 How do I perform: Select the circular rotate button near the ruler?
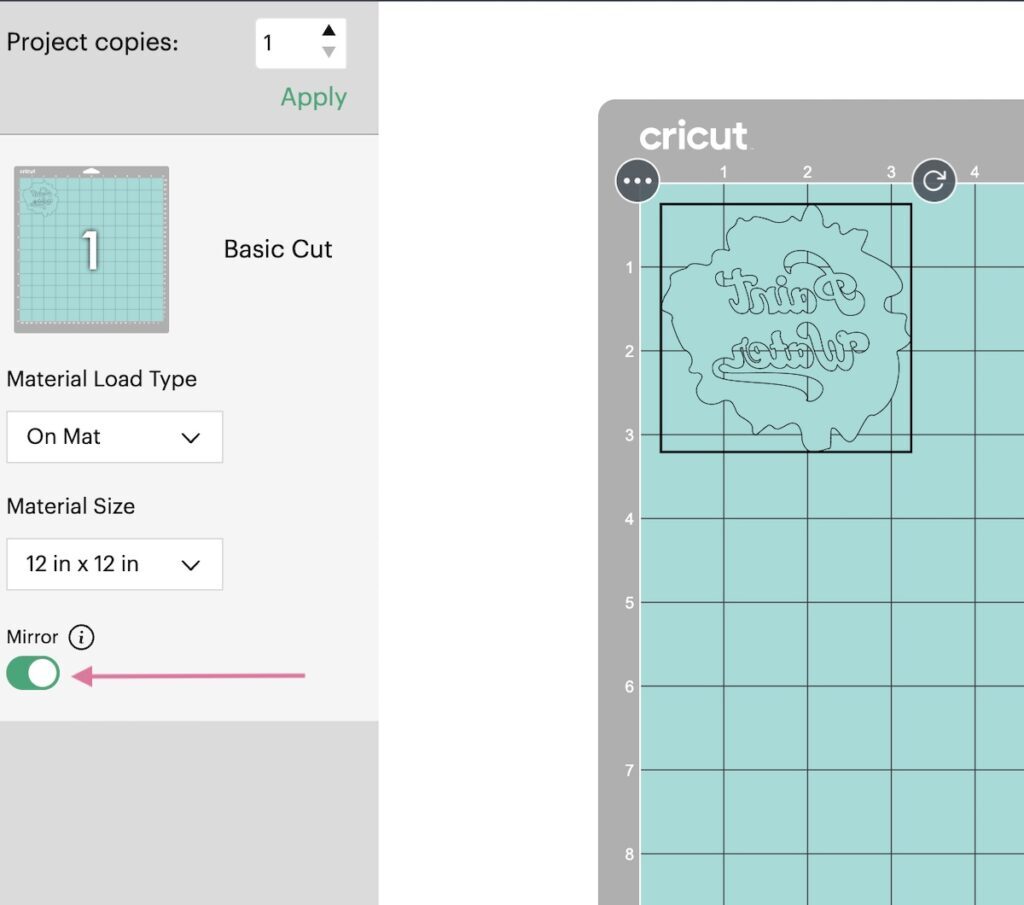933,181
